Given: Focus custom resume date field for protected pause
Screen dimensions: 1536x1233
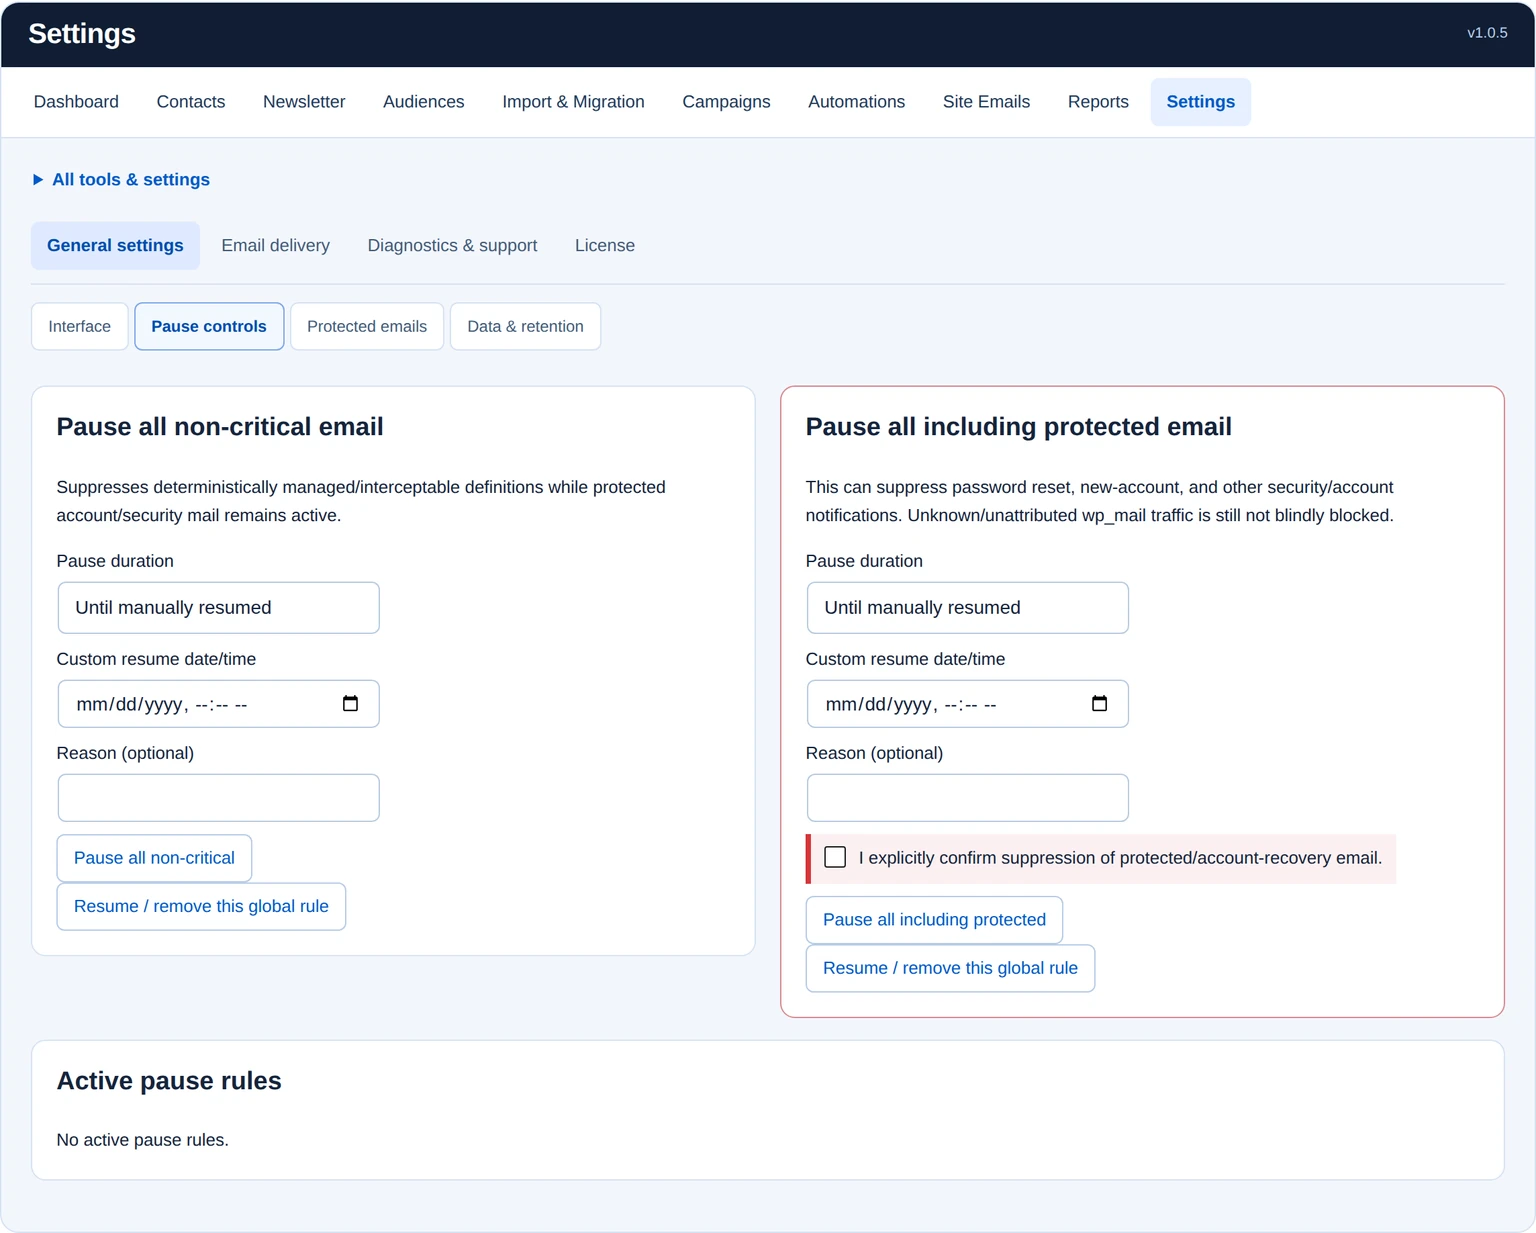Looking at the screenshot, I should pyautogui.click(x=967, y=704).
